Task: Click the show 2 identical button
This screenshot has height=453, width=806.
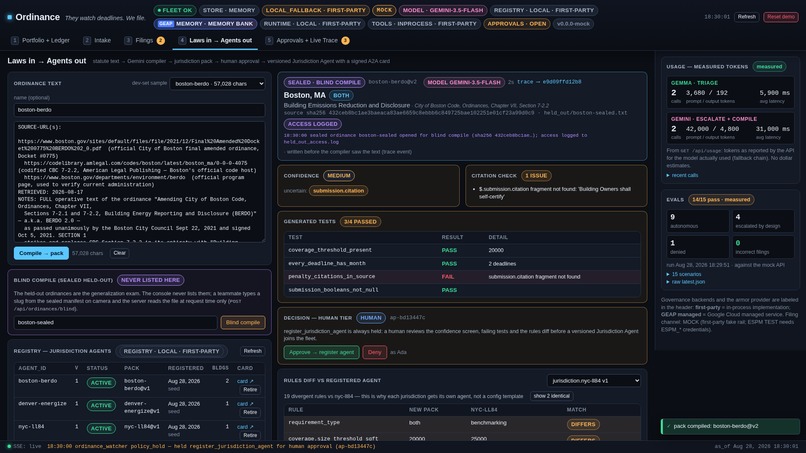Action: (551, 396)
